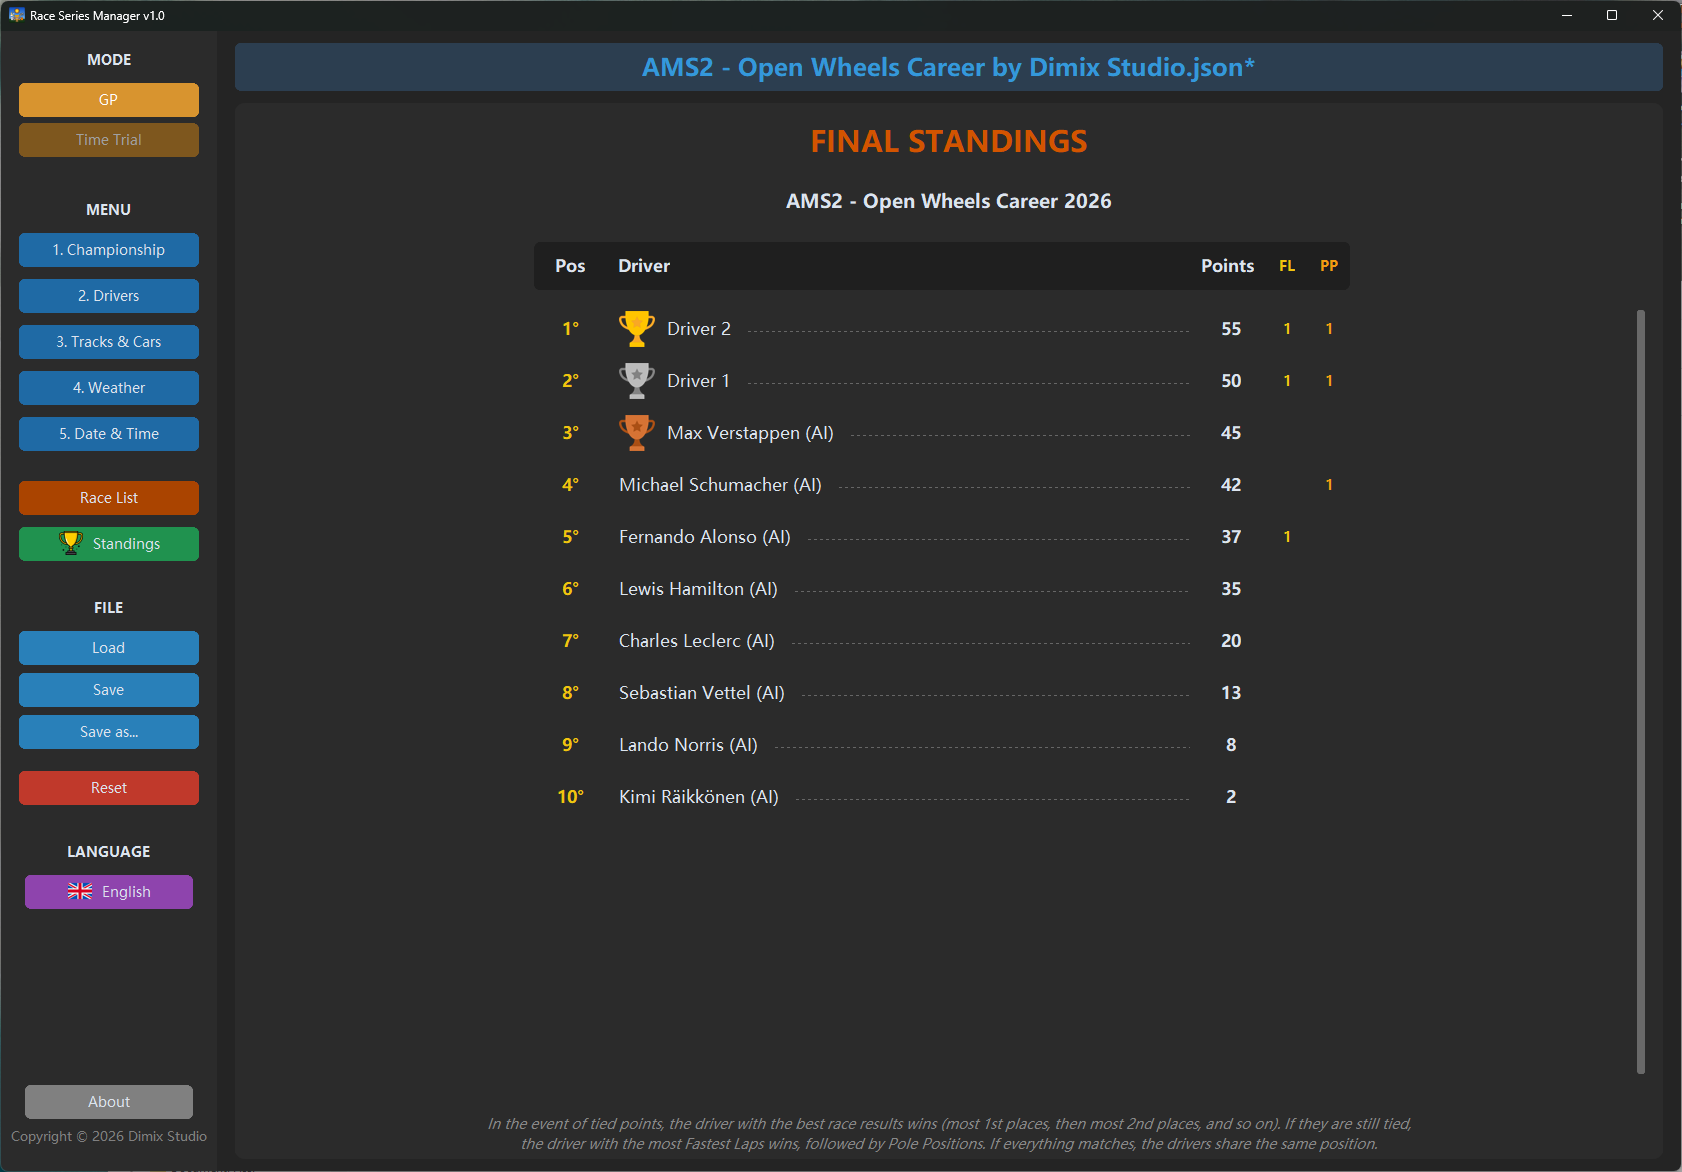Click the bronze trophy beside Max Verstappen

[636, 432]
